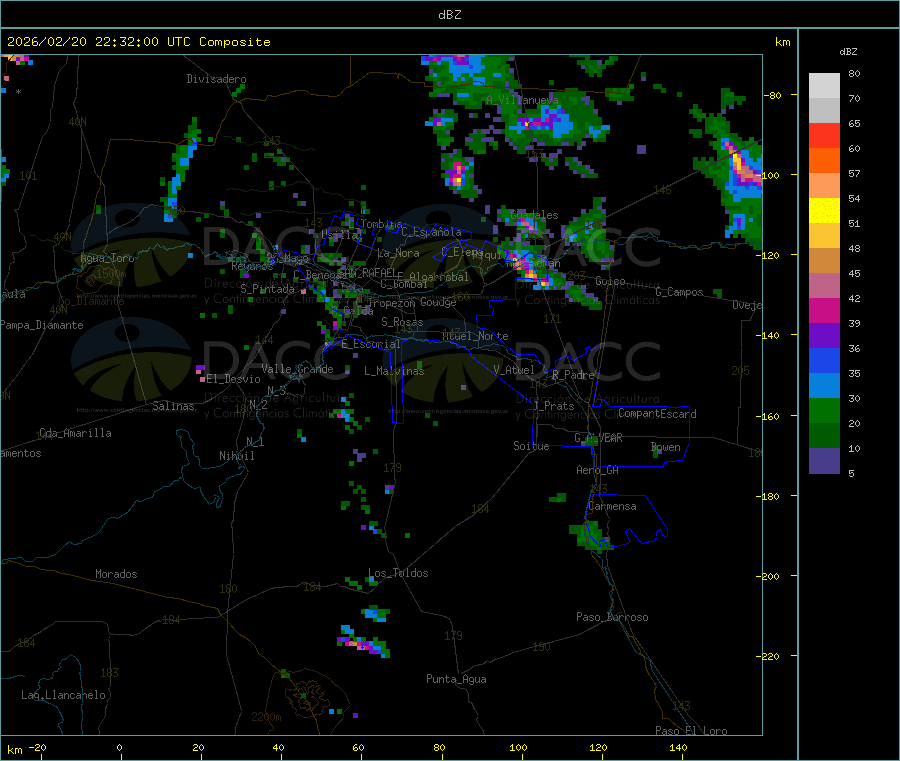Click the 'dBZ' heading above the color legend
This screenshot has width=900, height=761.
click(x=848, y=52)
